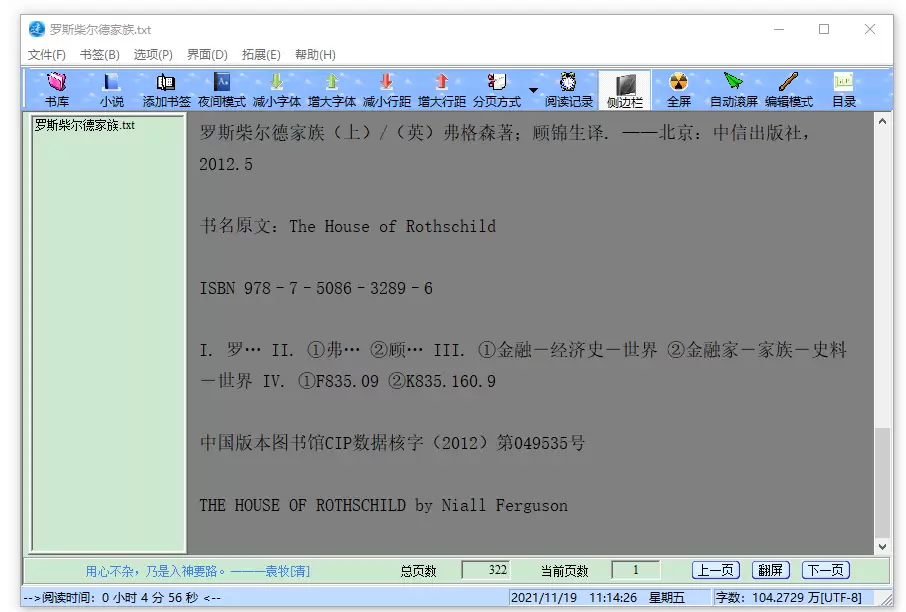
Task: Switch to 夜间模式 night mode
Action: point(222,90)
